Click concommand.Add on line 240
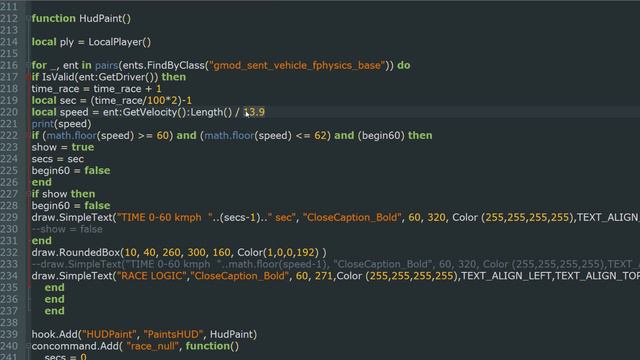640x360 pixels. 76,346
